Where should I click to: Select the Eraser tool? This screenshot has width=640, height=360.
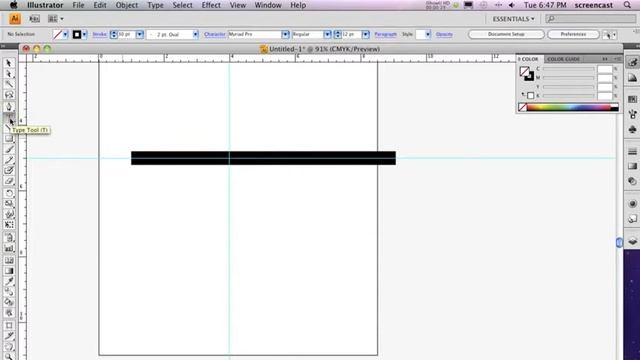tap(9, 181)
